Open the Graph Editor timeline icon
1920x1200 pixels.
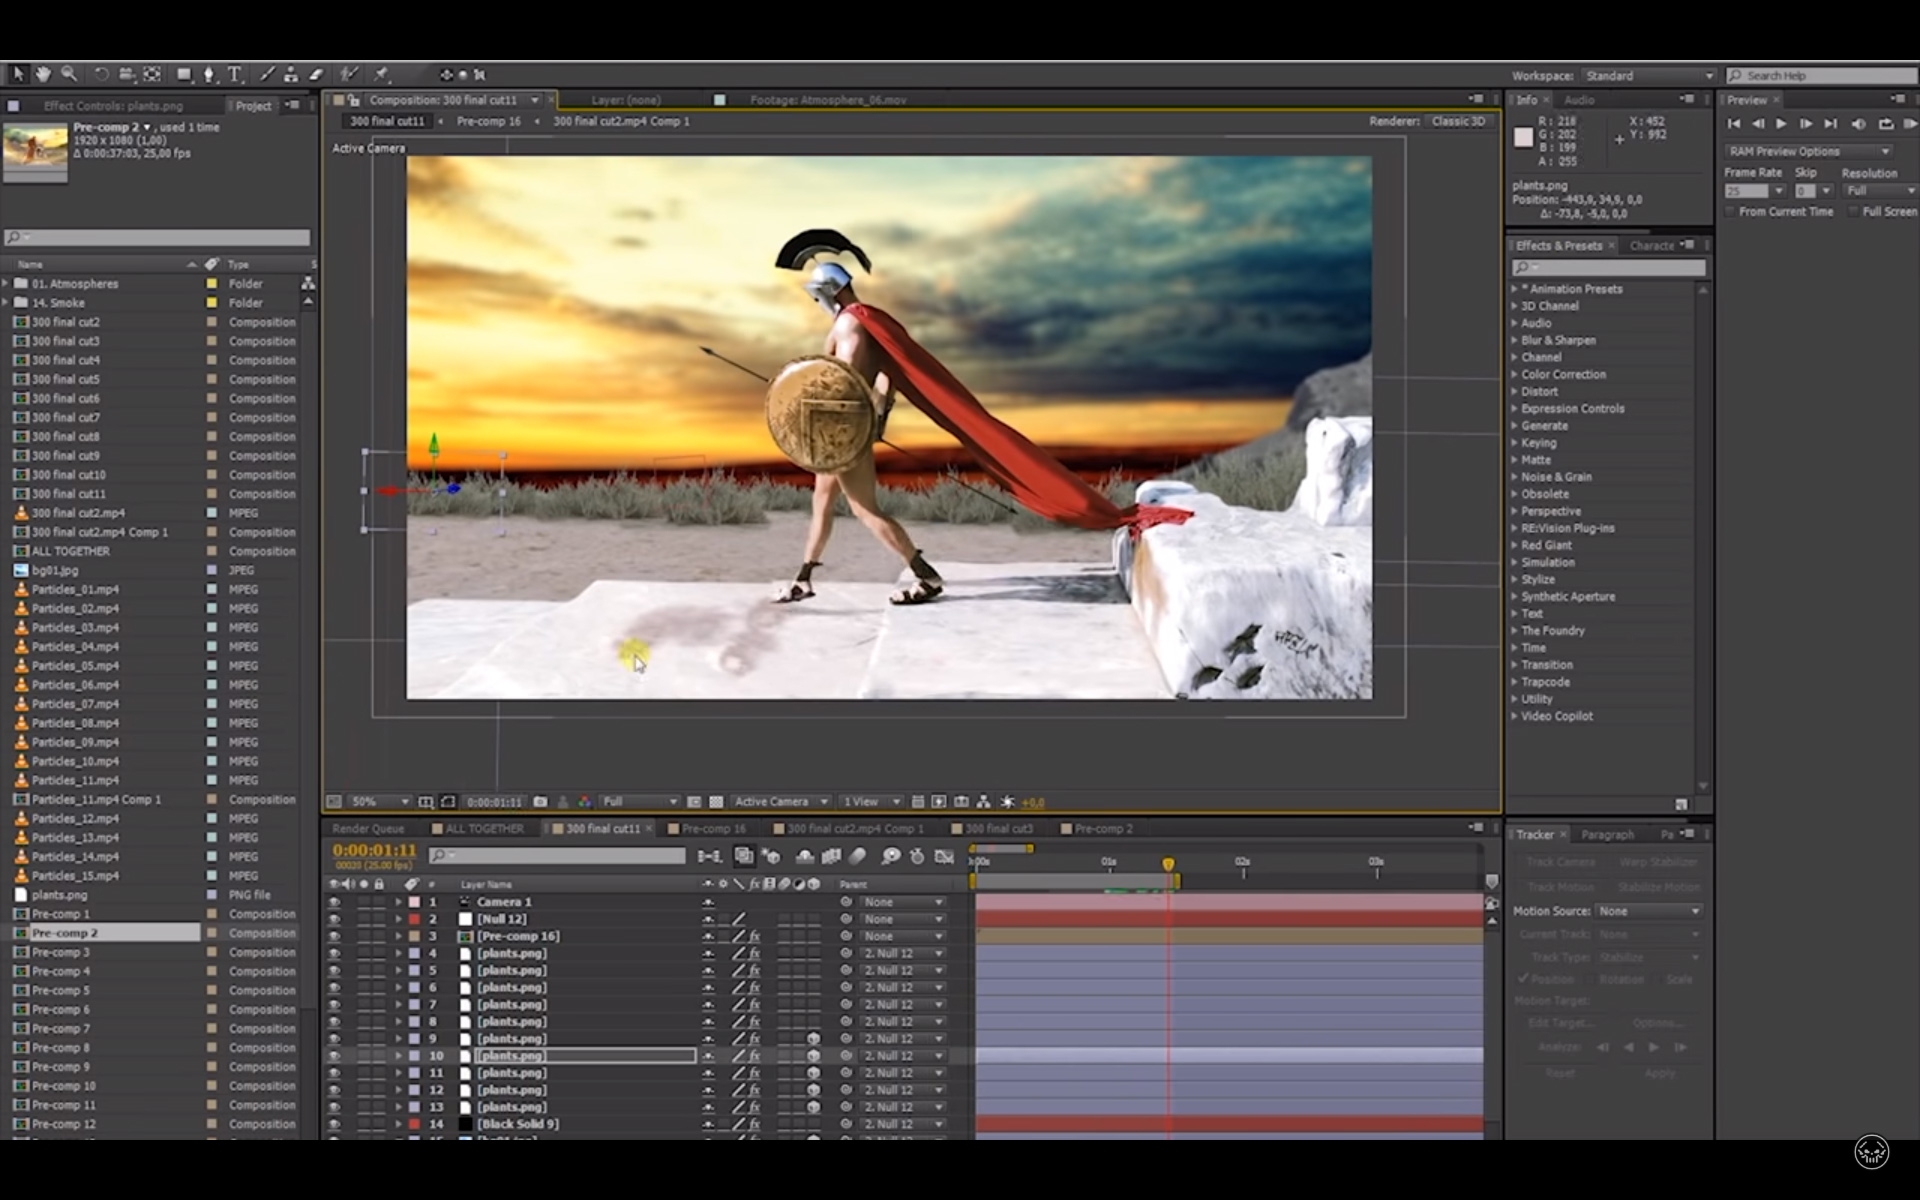pyautogui.click(x=944, y=856)
